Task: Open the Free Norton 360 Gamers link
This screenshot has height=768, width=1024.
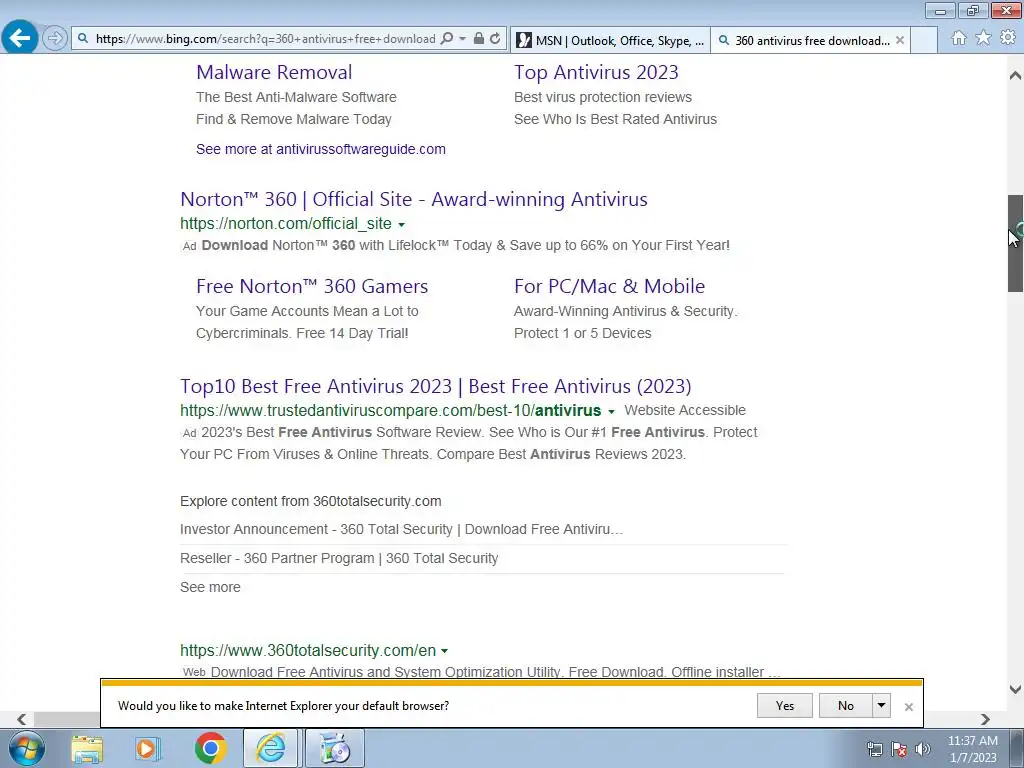Action: click(x=312, y=286)
